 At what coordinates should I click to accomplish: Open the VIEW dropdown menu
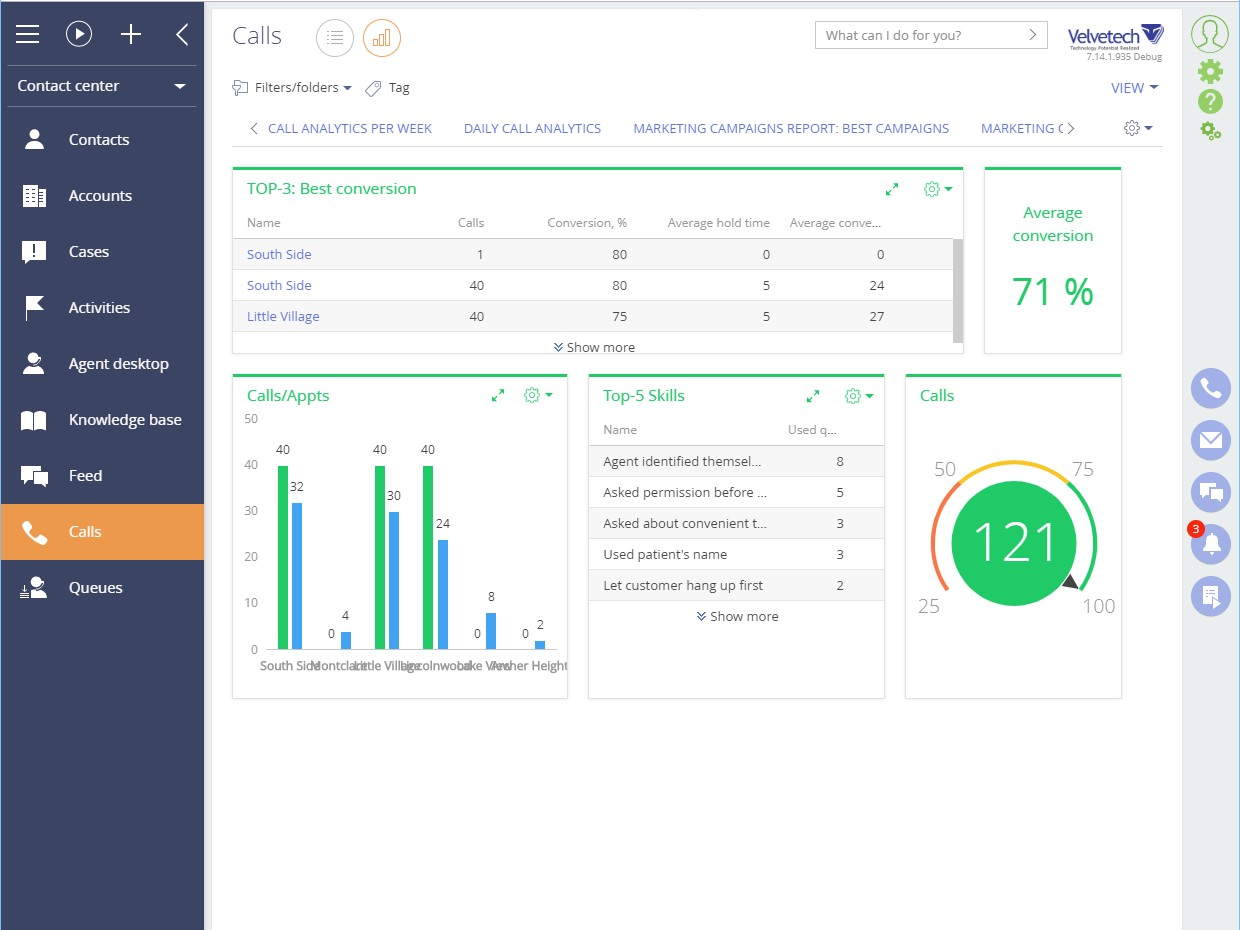pyautogui.click(x=1134, y=88)
